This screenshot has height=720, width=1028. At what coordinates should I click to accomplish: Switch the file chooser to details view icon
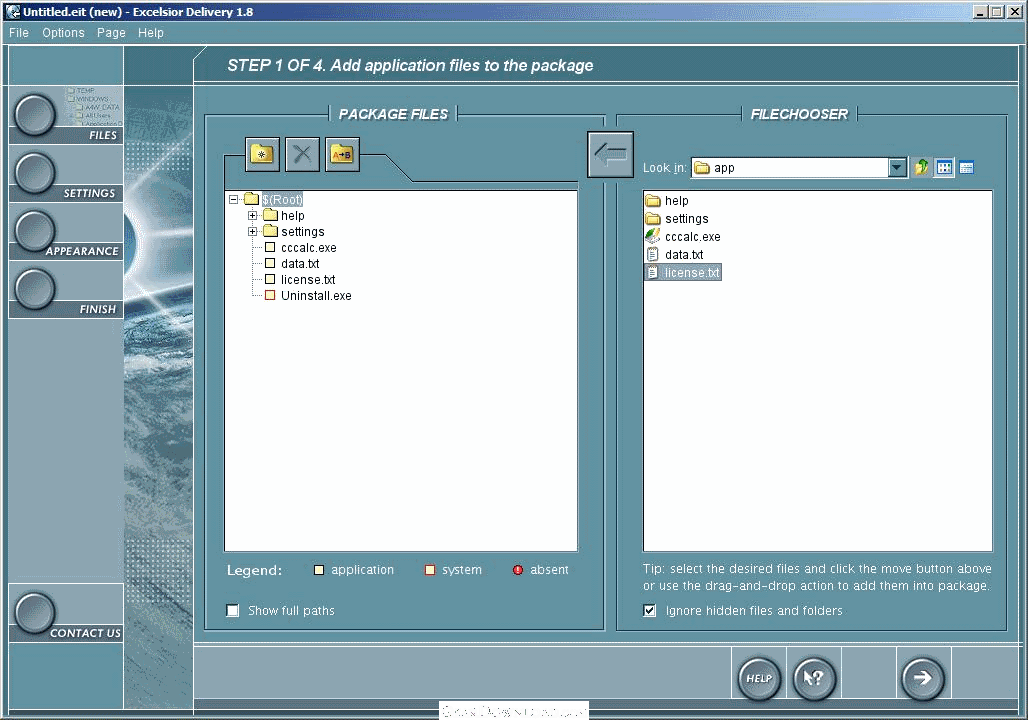point(966,167)
